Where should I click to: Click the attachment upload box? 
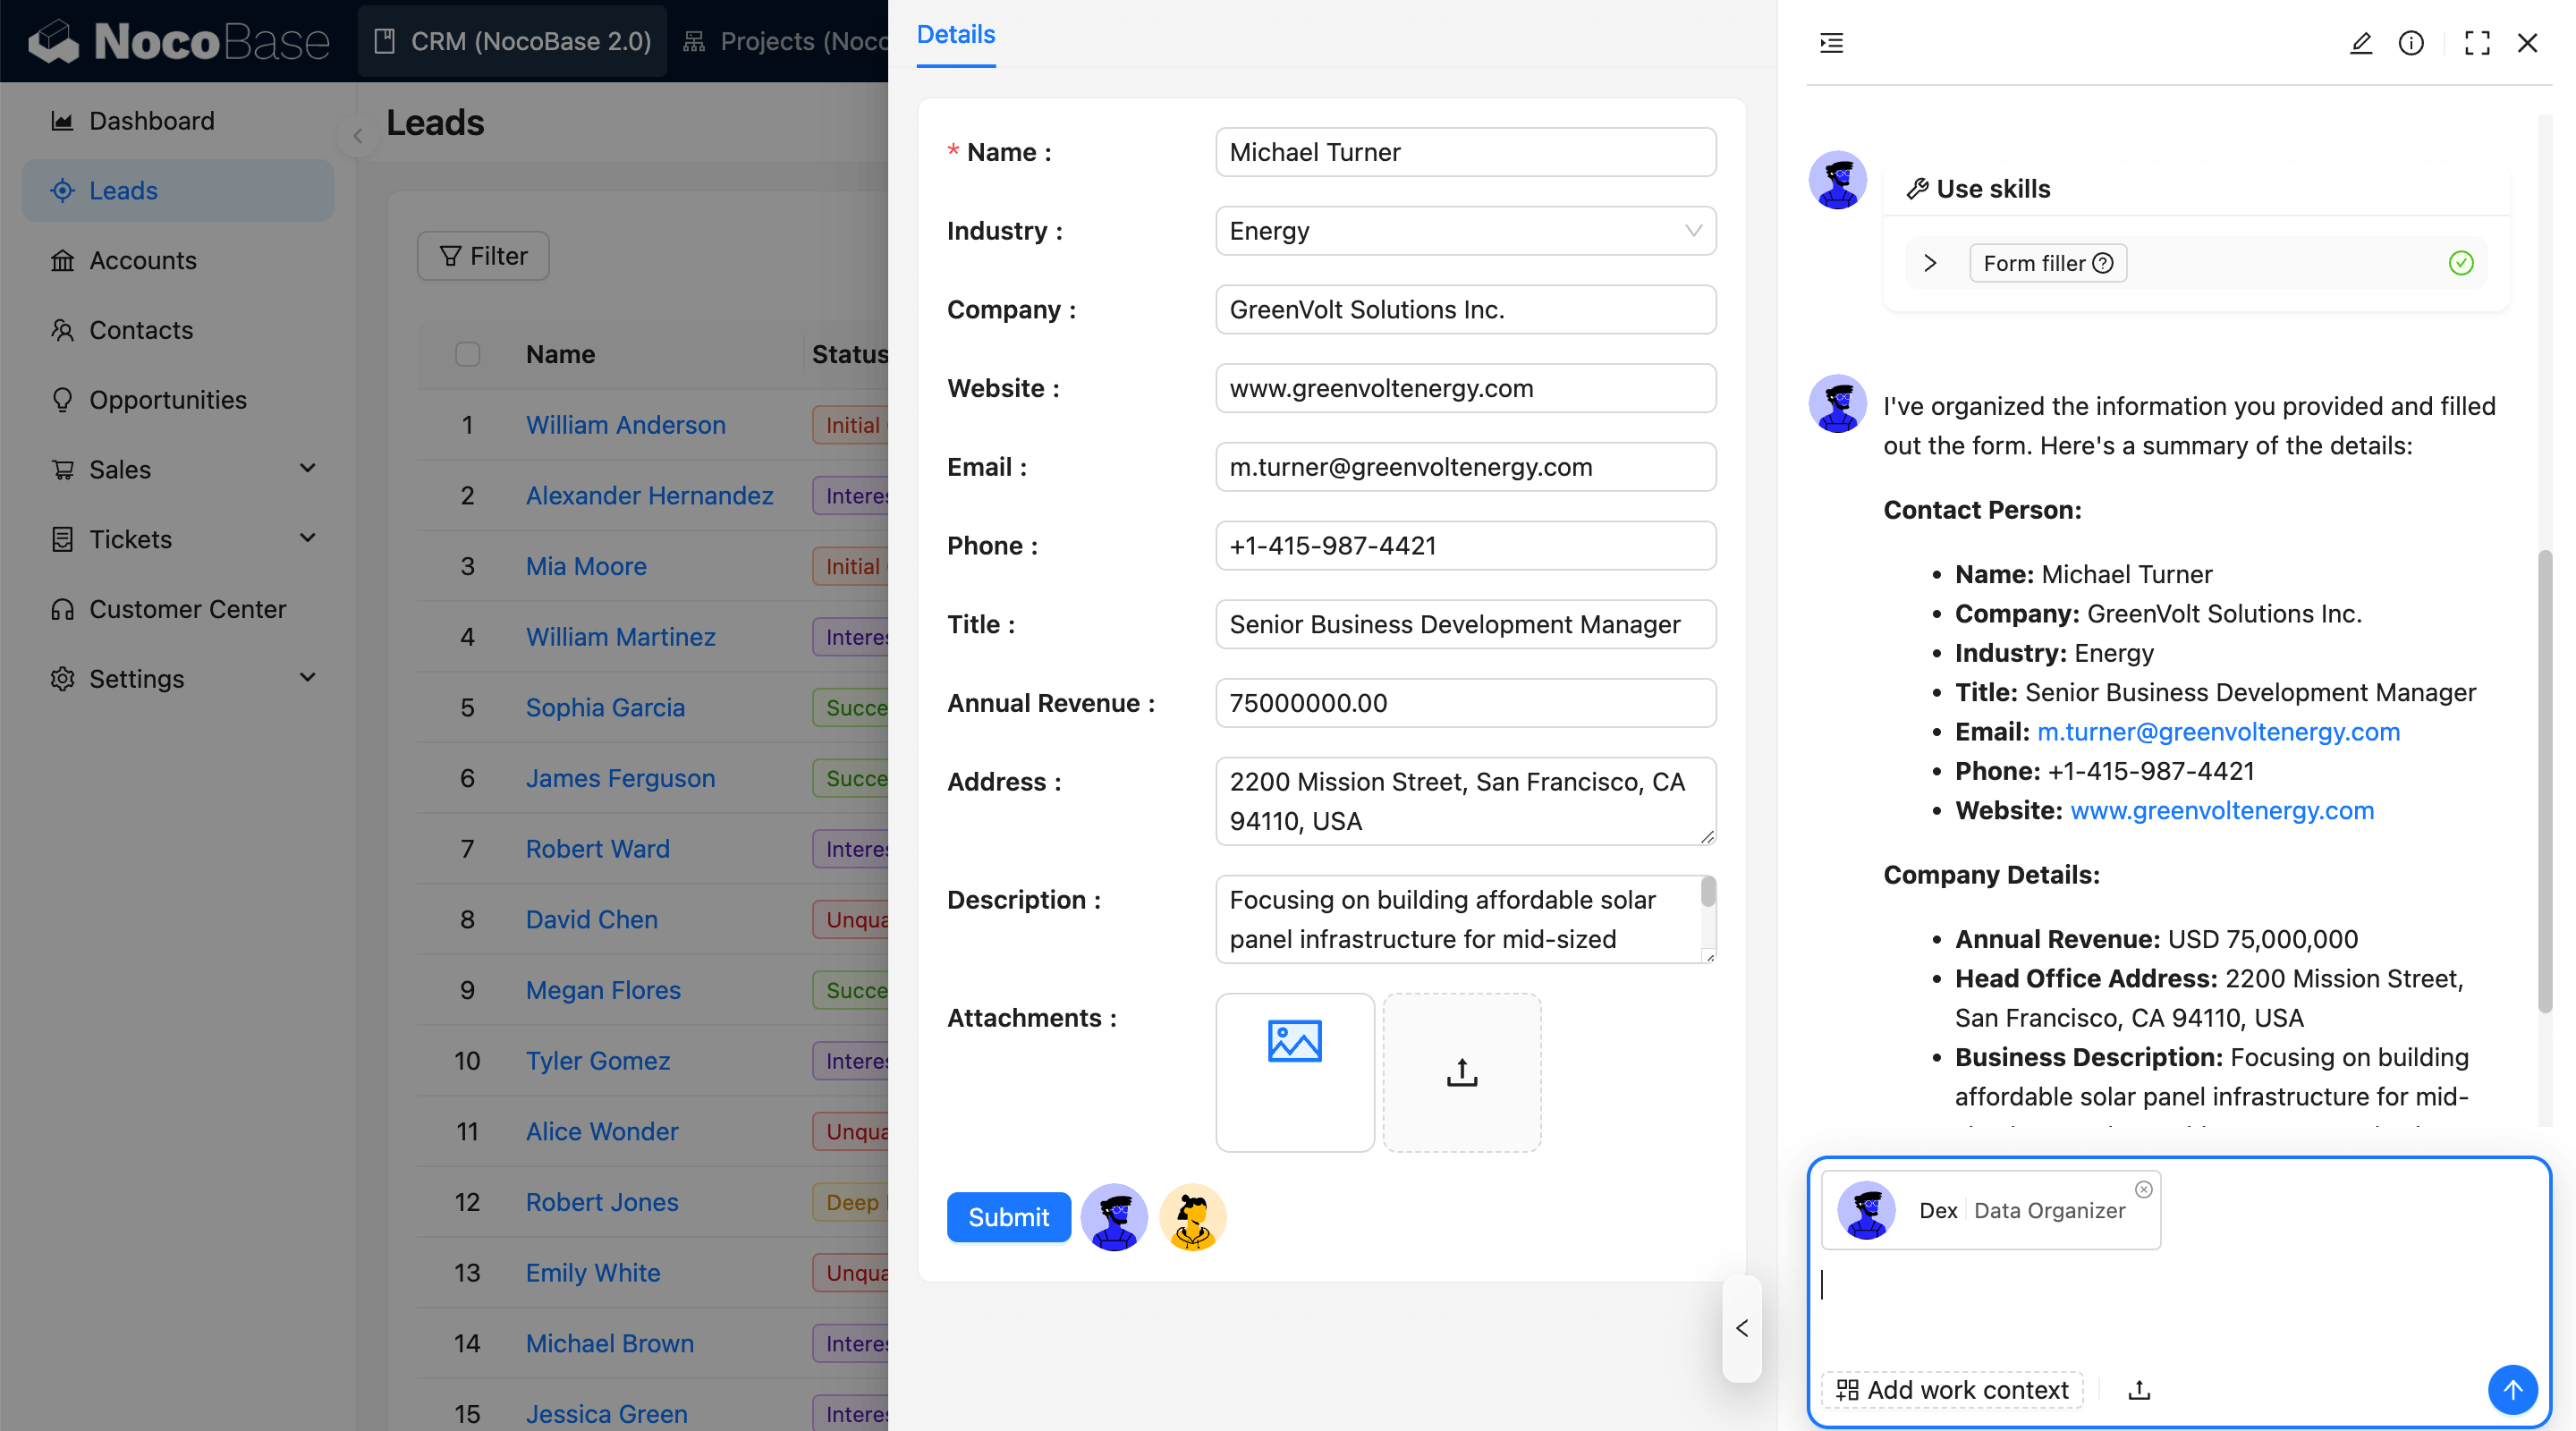(1461, 1072)
